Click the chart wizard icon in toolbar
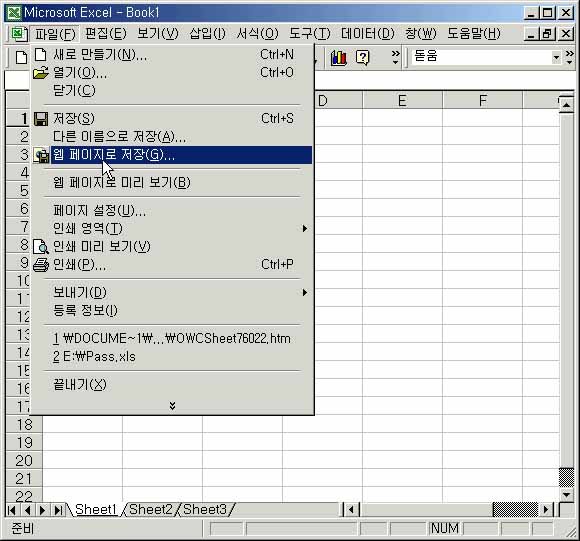Screen dimensions: 580x541 (x=338, y=58)
